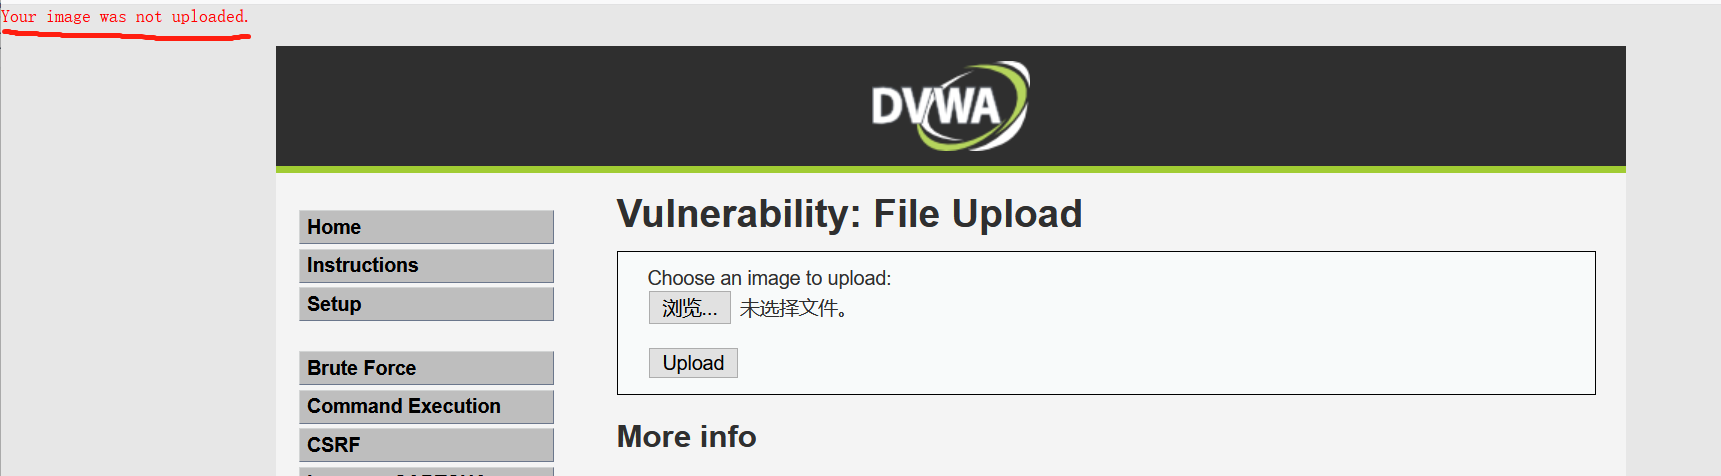This screenshot has width=1721, height=476.
Task: Navigate to the CSRF page
Action: 426,445
